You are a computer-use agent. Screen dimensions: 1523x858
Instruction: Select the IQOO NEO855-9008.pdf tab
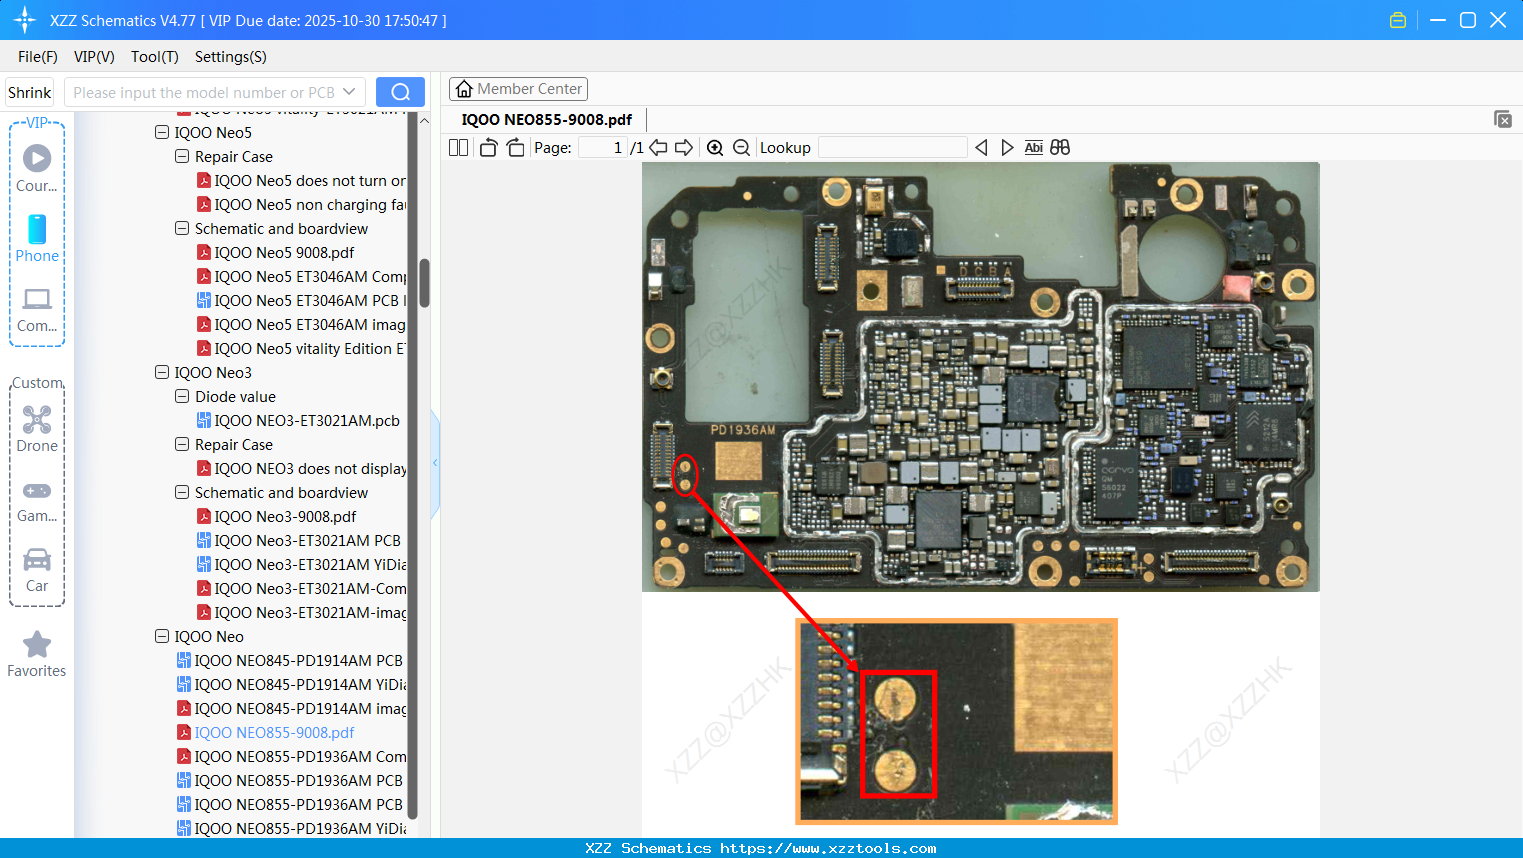click(x=547, y=120)
